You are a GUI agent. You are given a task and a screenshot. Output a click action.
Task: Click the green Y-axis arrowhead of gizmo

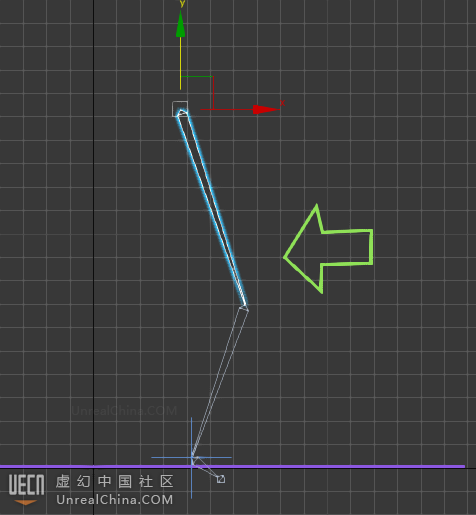(x=180, y=24)
